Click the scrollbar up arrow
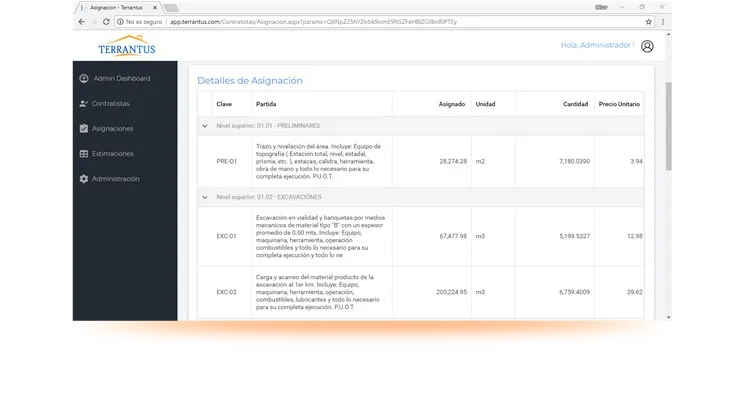The image size is (743, 404). click(669, 34)
